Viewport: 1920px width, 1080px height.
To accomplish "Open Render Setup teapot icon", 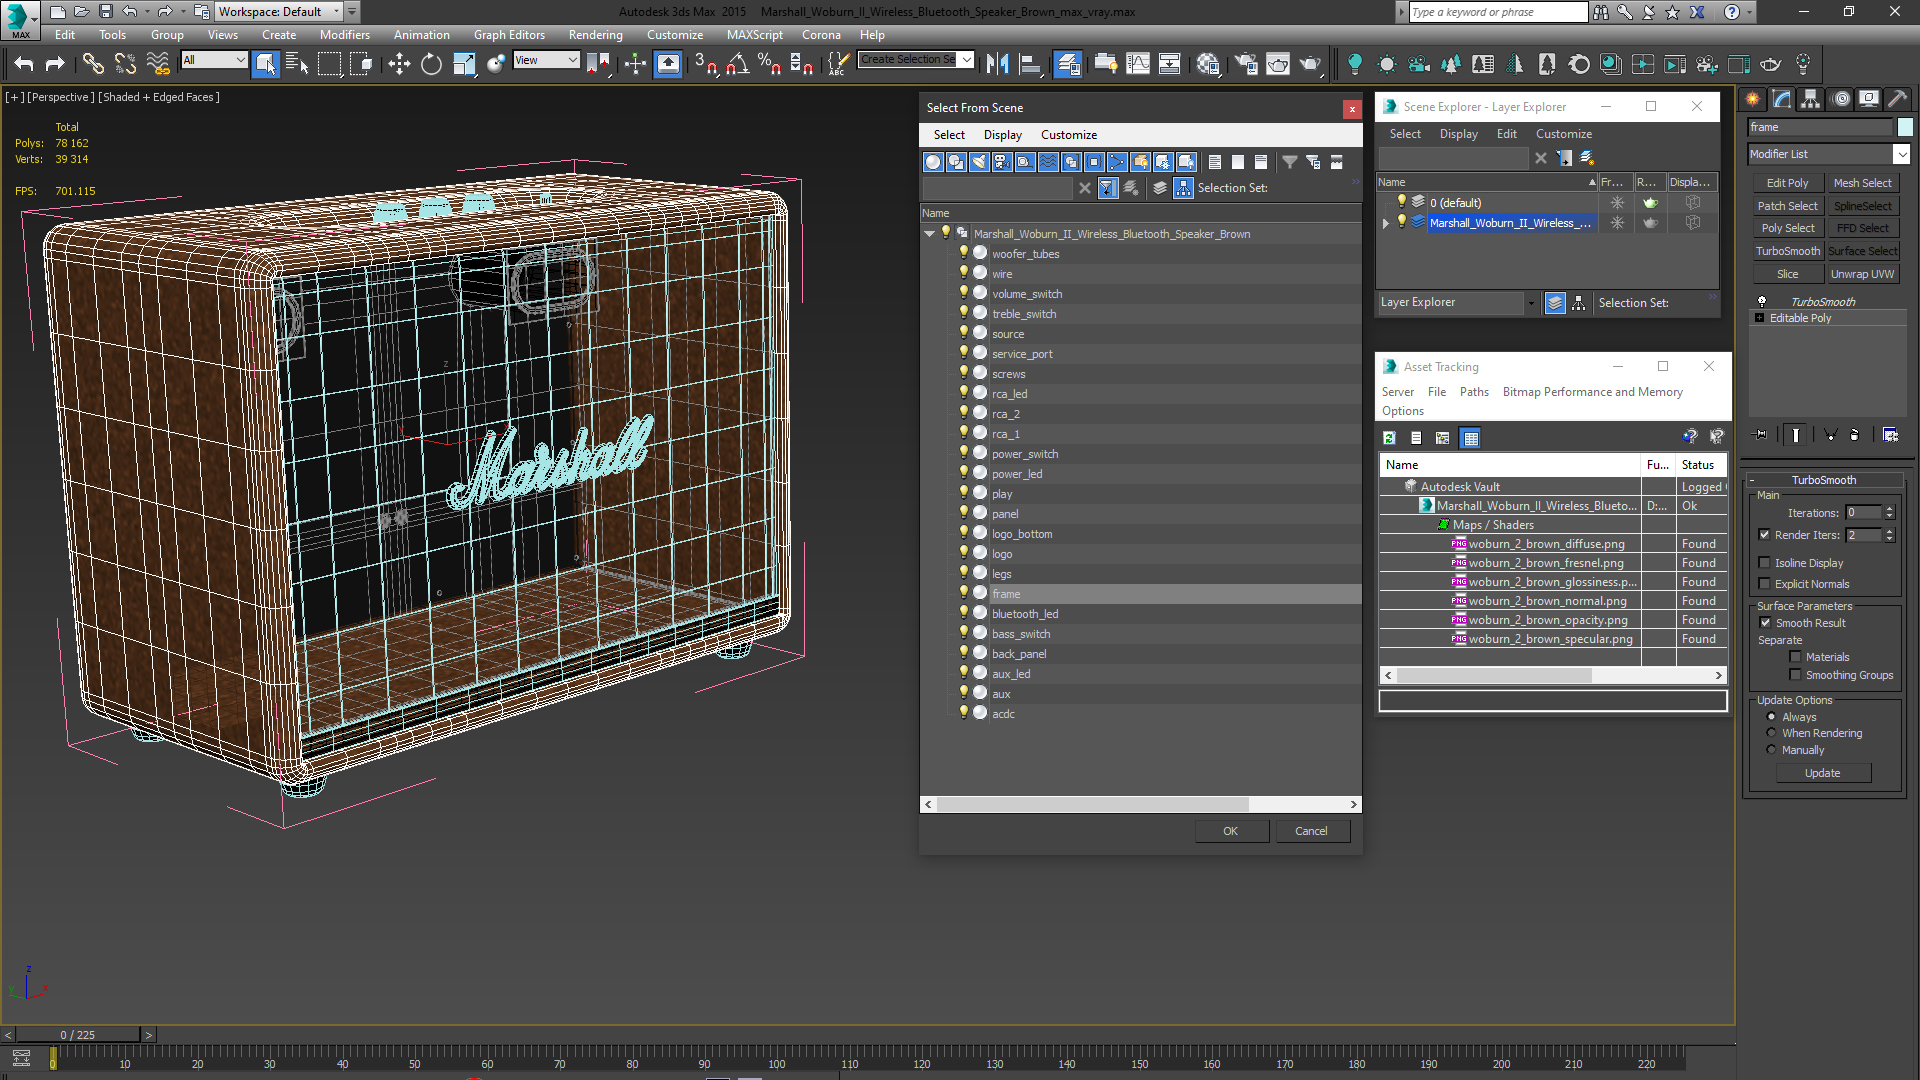I will [1246, 64].
